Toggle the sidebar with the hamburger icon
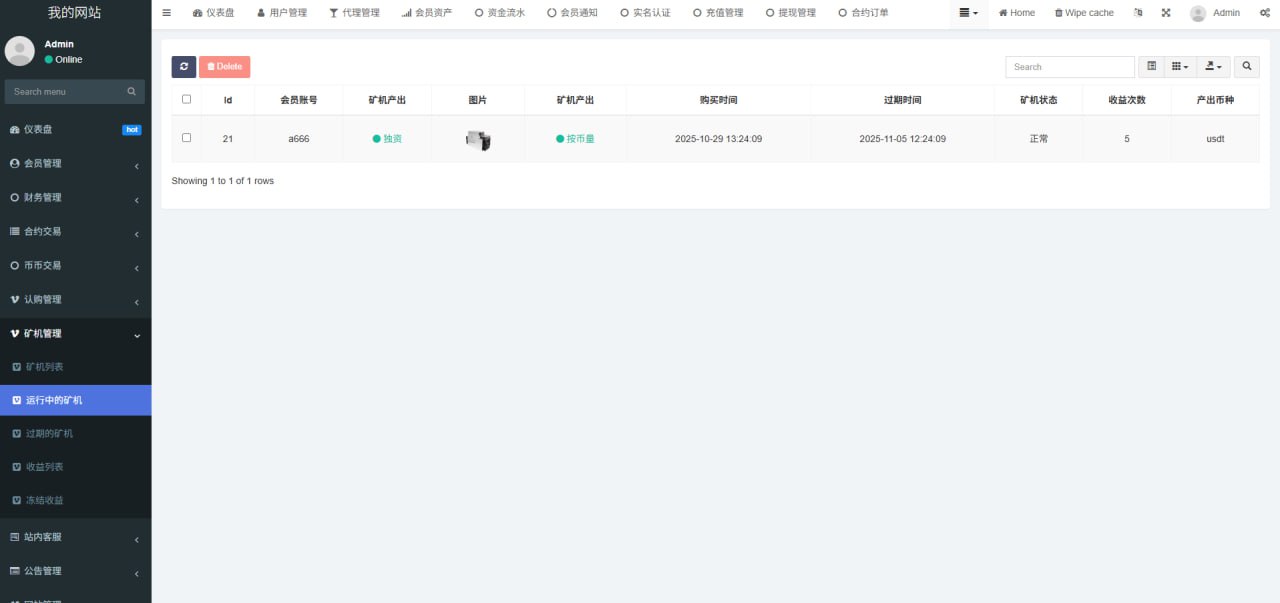This screenshot has width=1280, height=603. coord(166,13)
